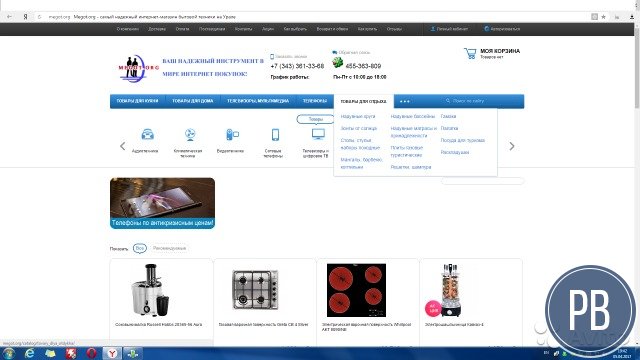Open the Russell Hobbs juicer product image

coord(150,290)
